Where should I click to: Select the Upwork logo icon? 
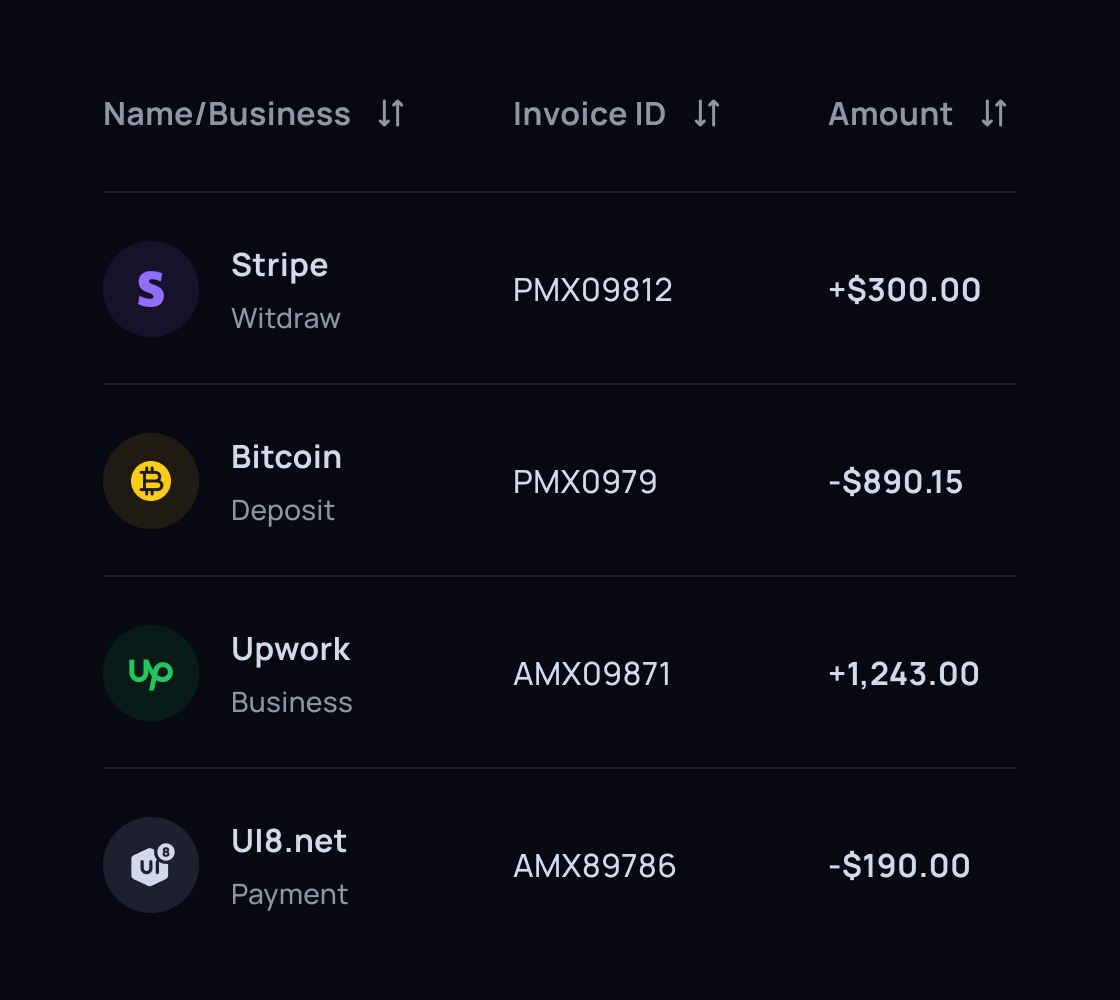[x=151, y=674]
